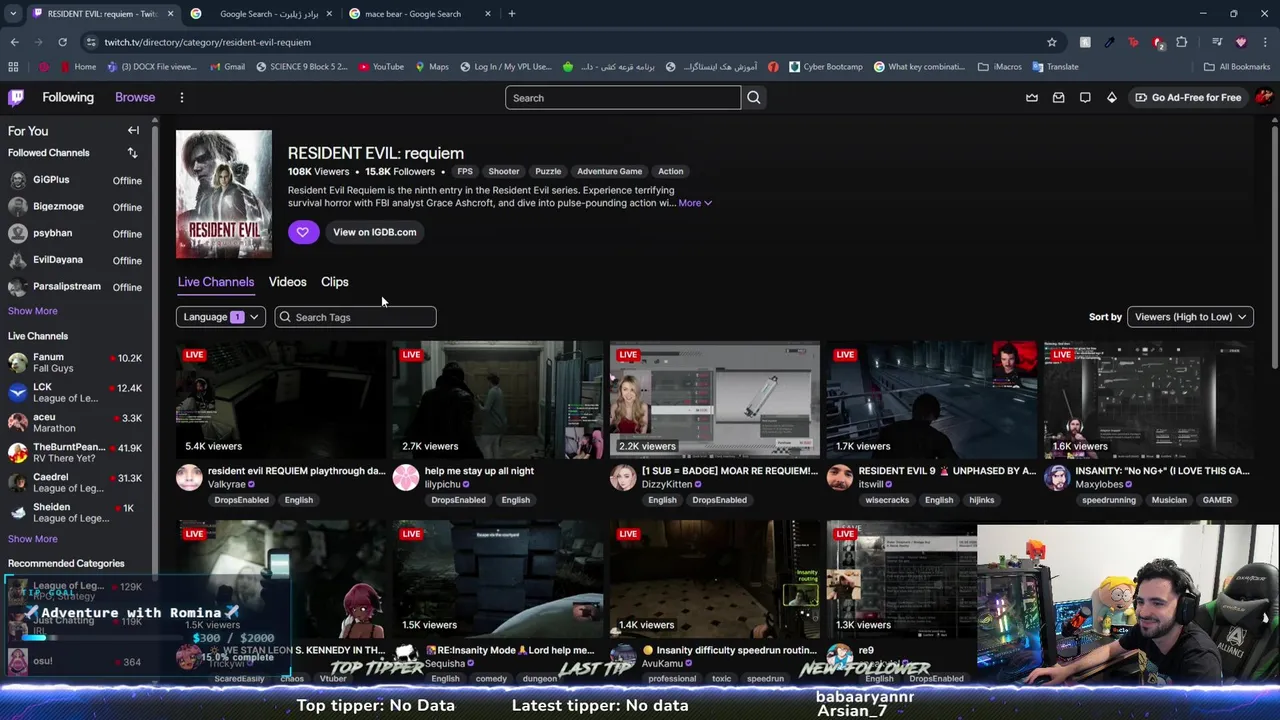Screen dimensions: 1280x720
Task: Open the Language filter dropdown
Action: pos(220,317)
